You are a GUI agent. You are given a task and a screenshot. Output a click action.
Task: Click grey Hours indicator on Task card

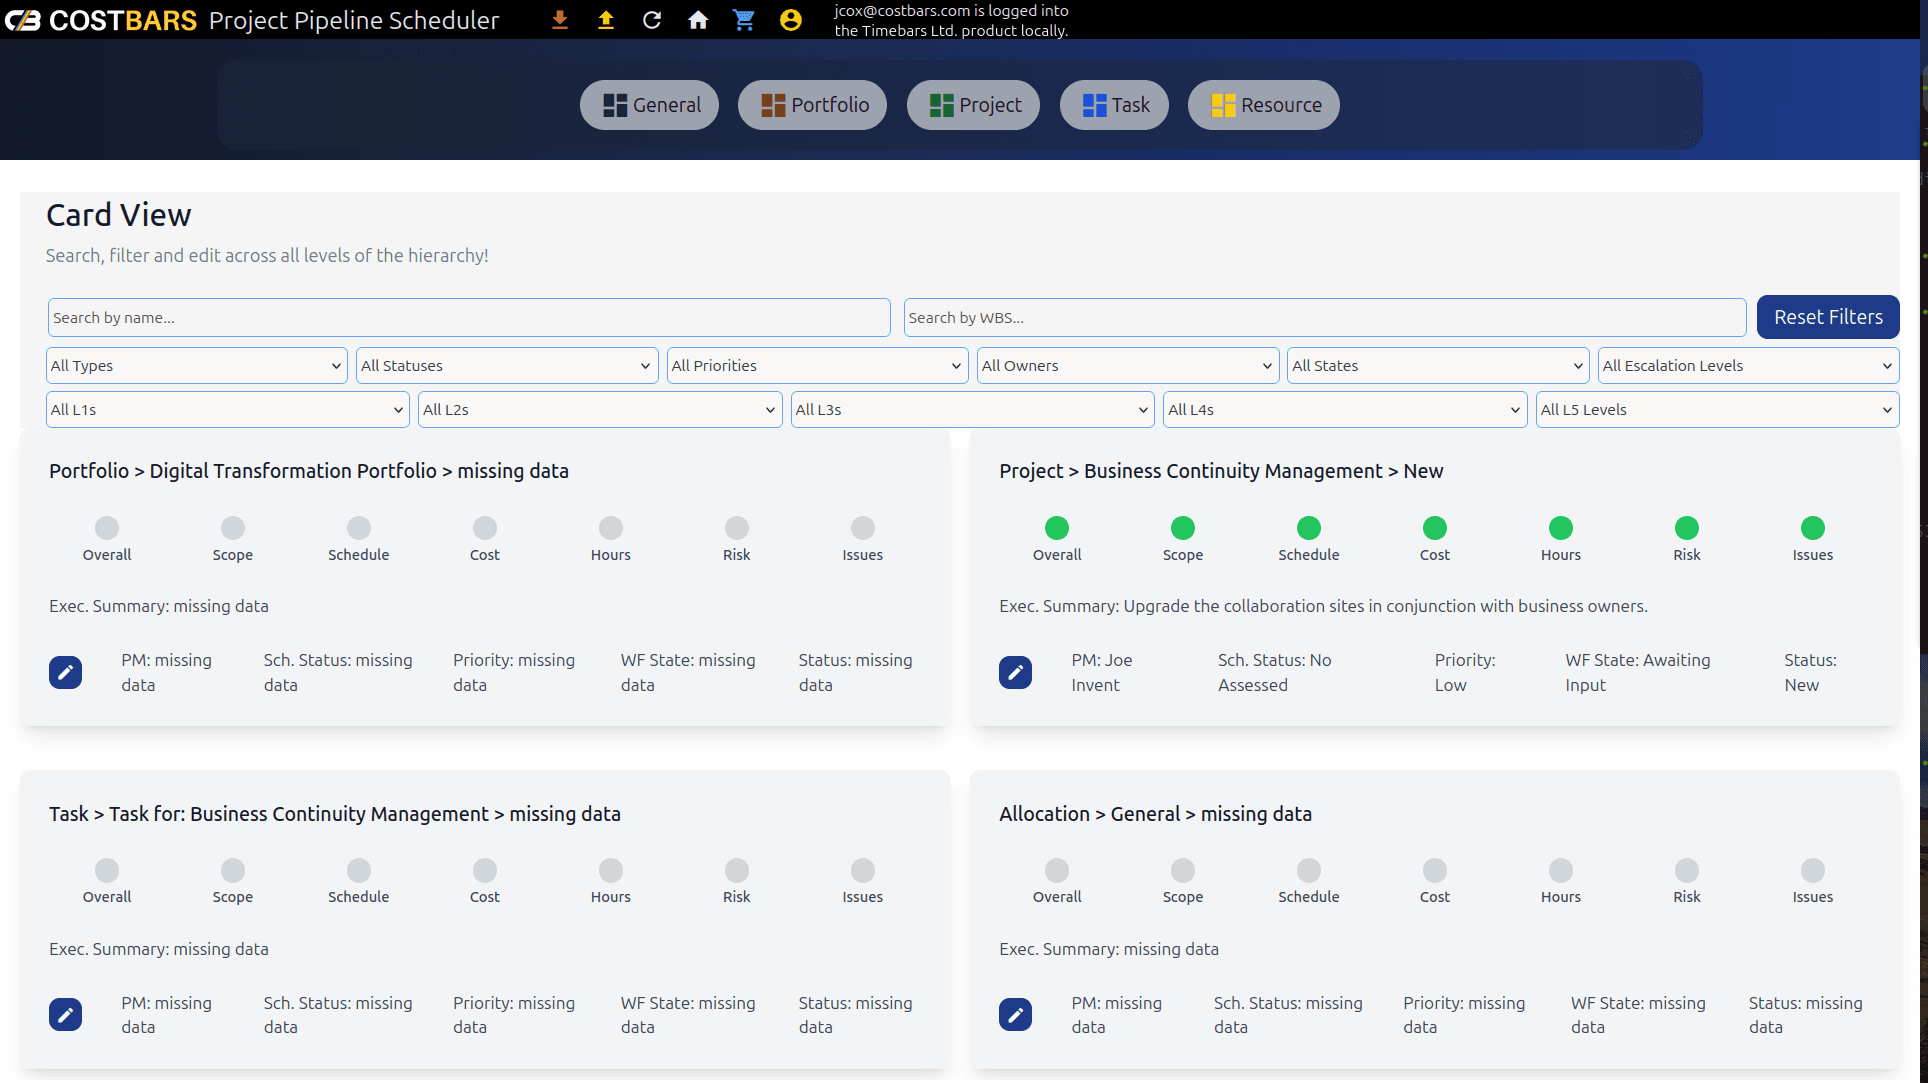[x=611, y=870]
